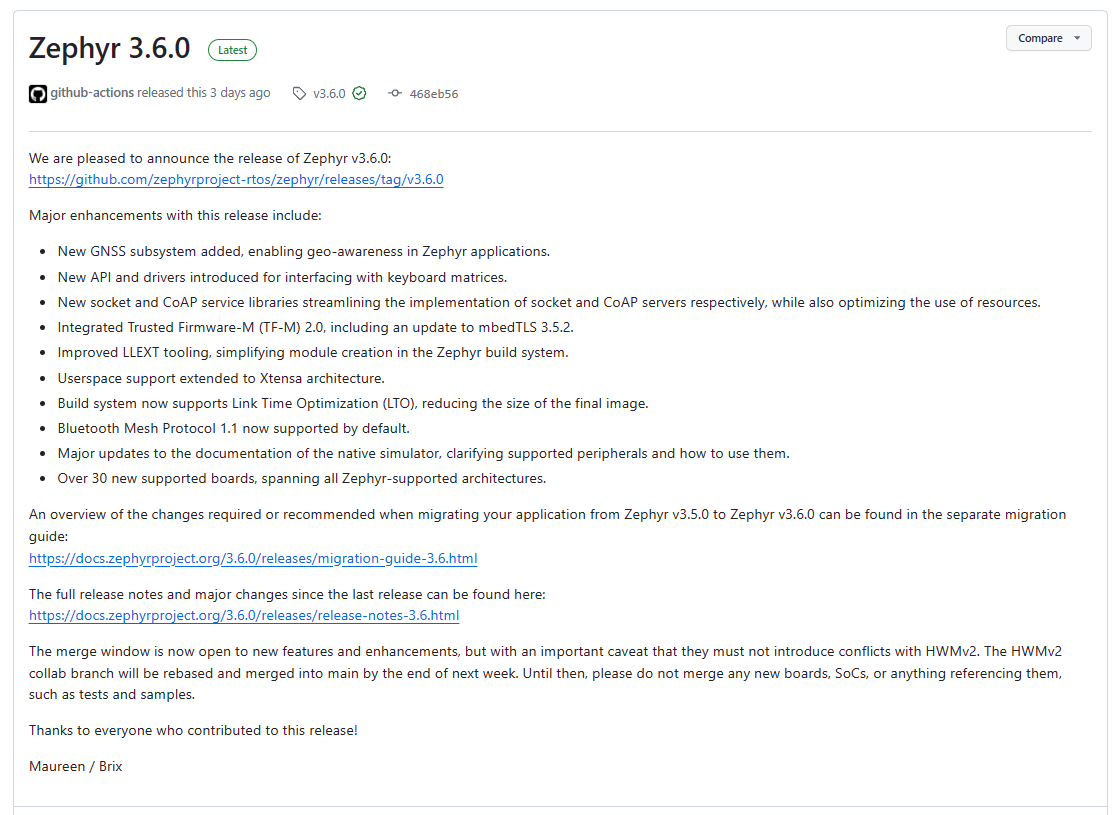Open the Zephyr 3.6.0 release title

[x=110, y=48]
